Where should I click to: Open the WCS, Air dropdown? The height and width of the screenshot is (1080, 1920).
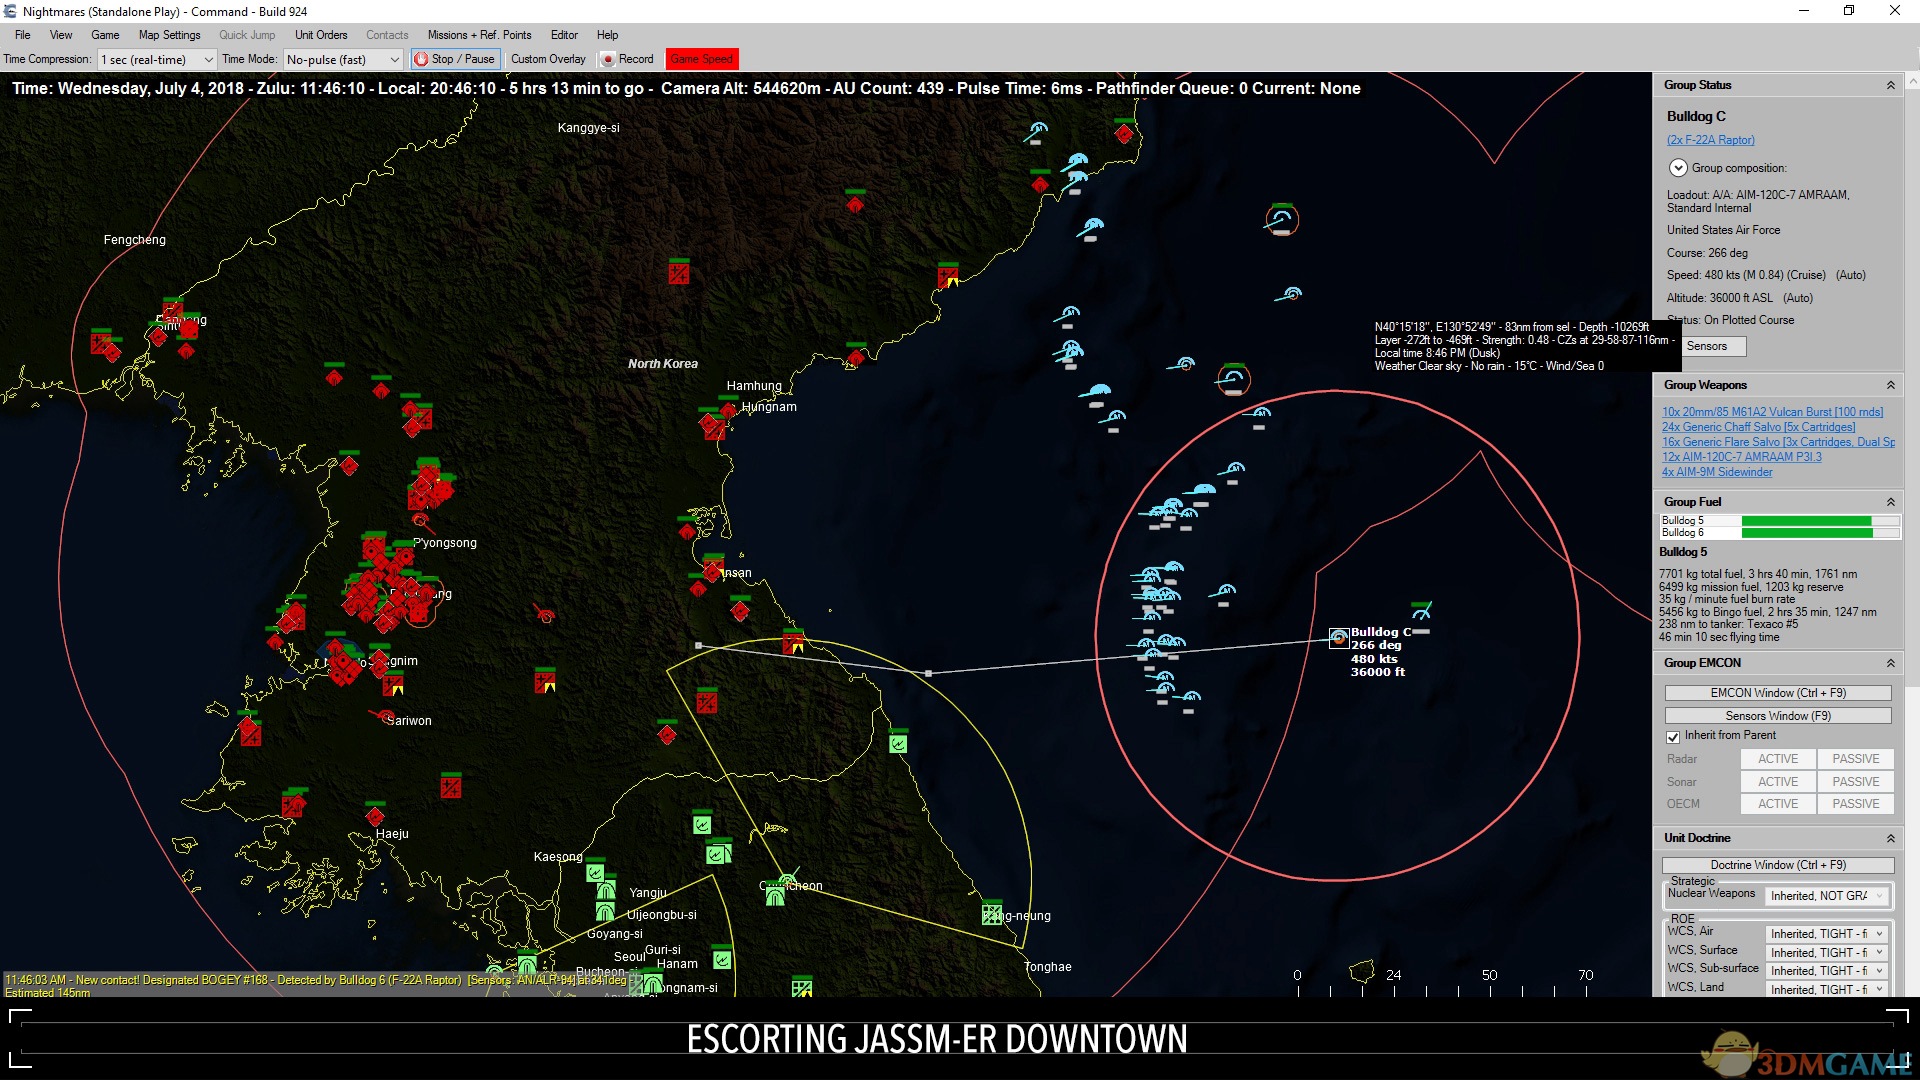tap(1827, 934)
